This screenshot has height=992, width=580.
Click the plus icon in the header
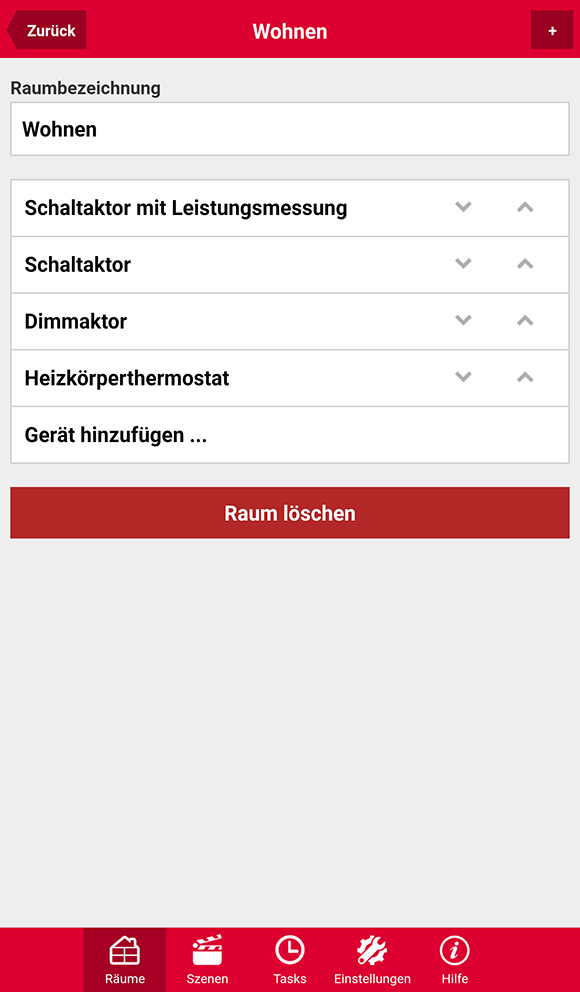point(552,30)
